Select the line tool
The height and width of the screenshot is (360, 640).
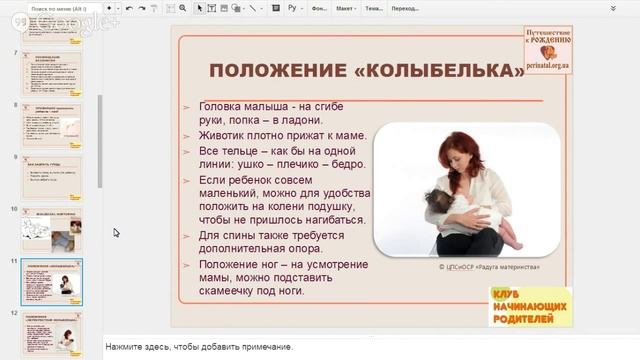coord(253,8)
